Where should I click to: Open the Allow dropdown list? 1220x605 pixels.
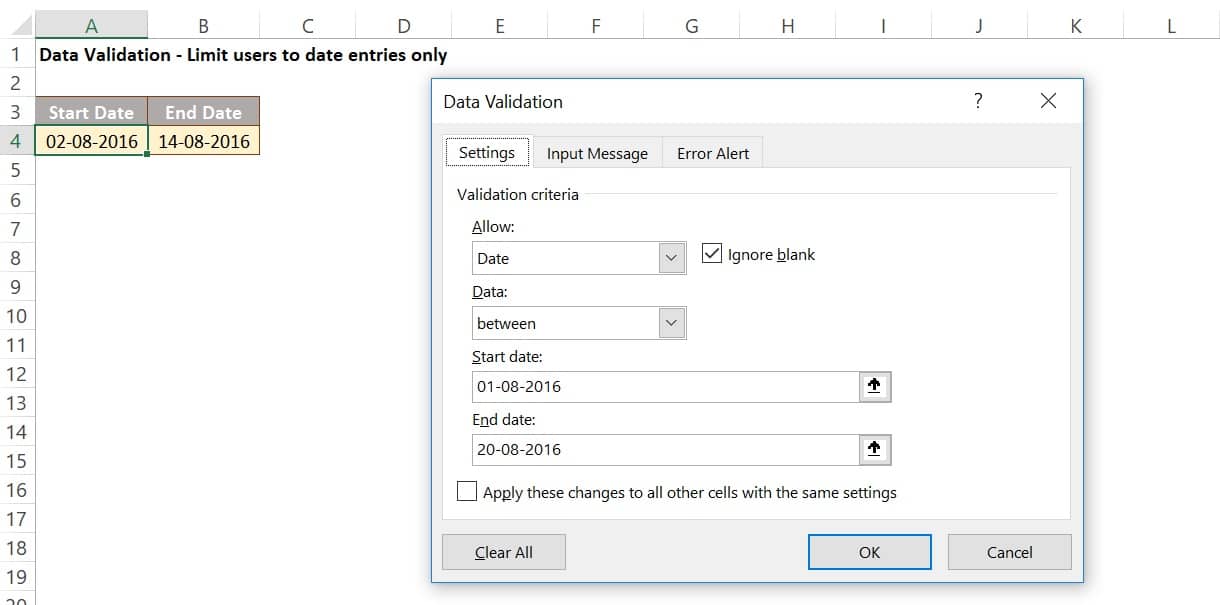(x=672, y=258)
